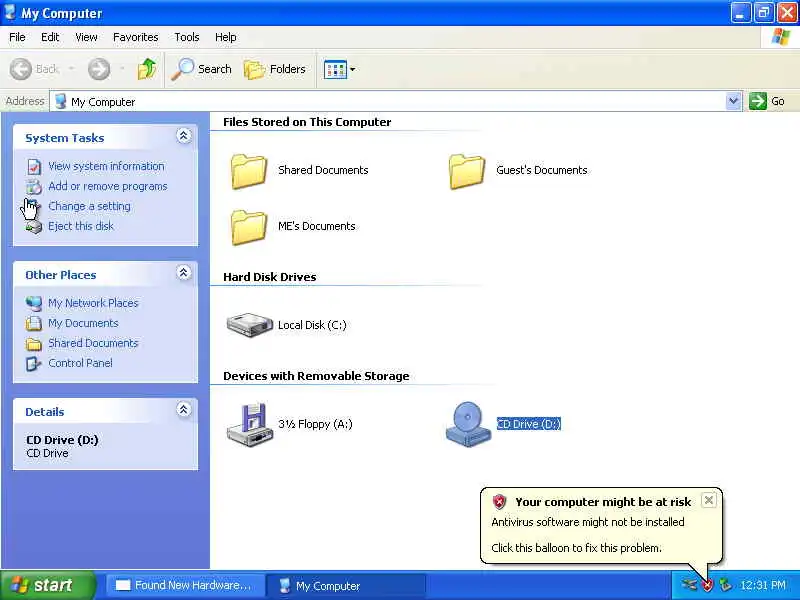Close the security warning balloon
Screen dimensions: 800x600
(x=709, y=501)
